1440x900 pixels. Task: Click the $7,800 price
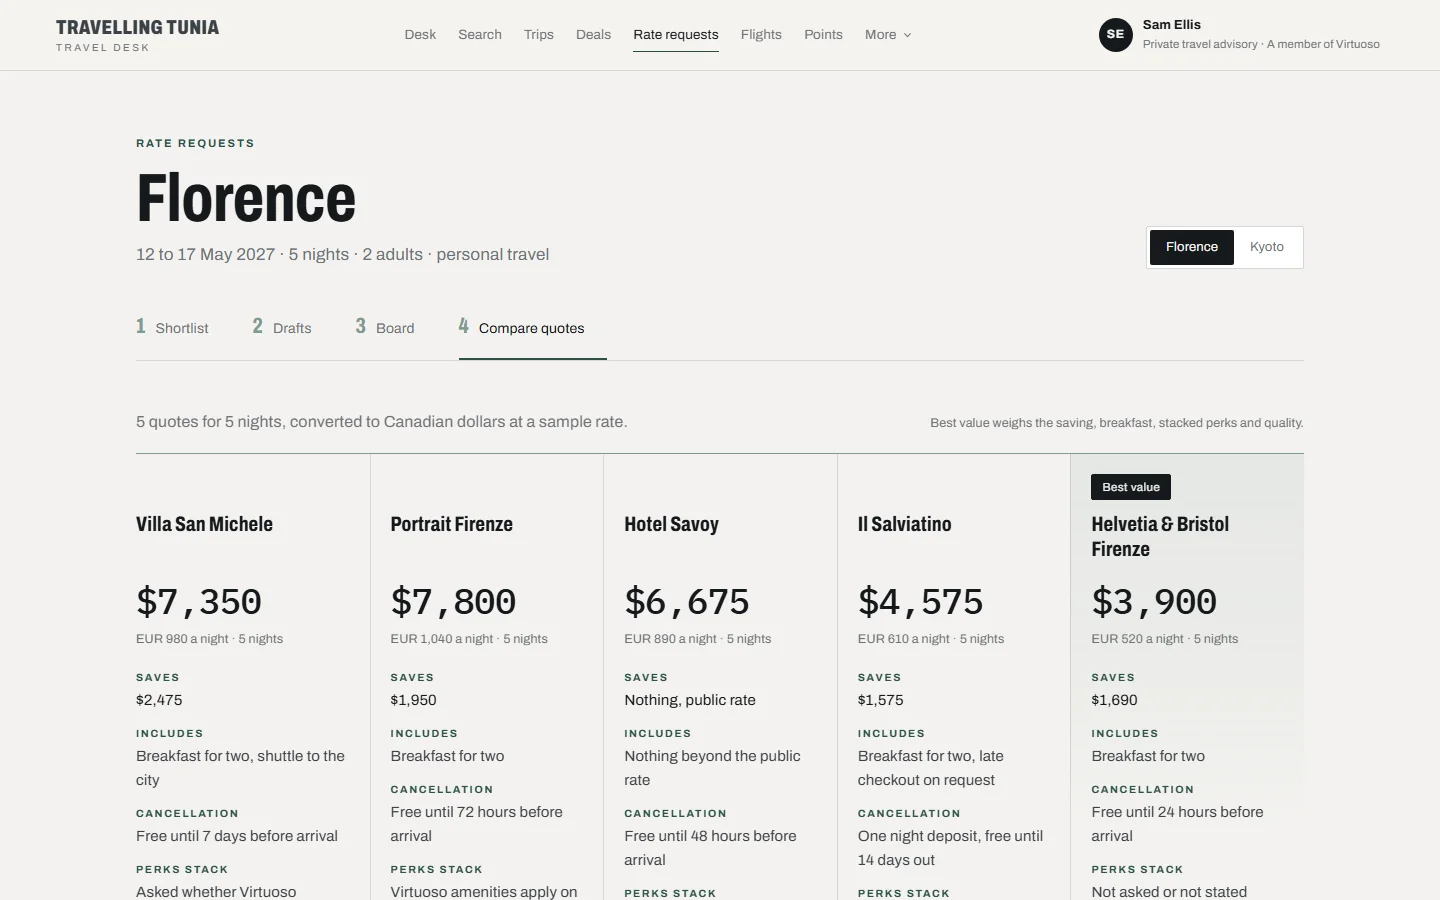tap(453, 602)
